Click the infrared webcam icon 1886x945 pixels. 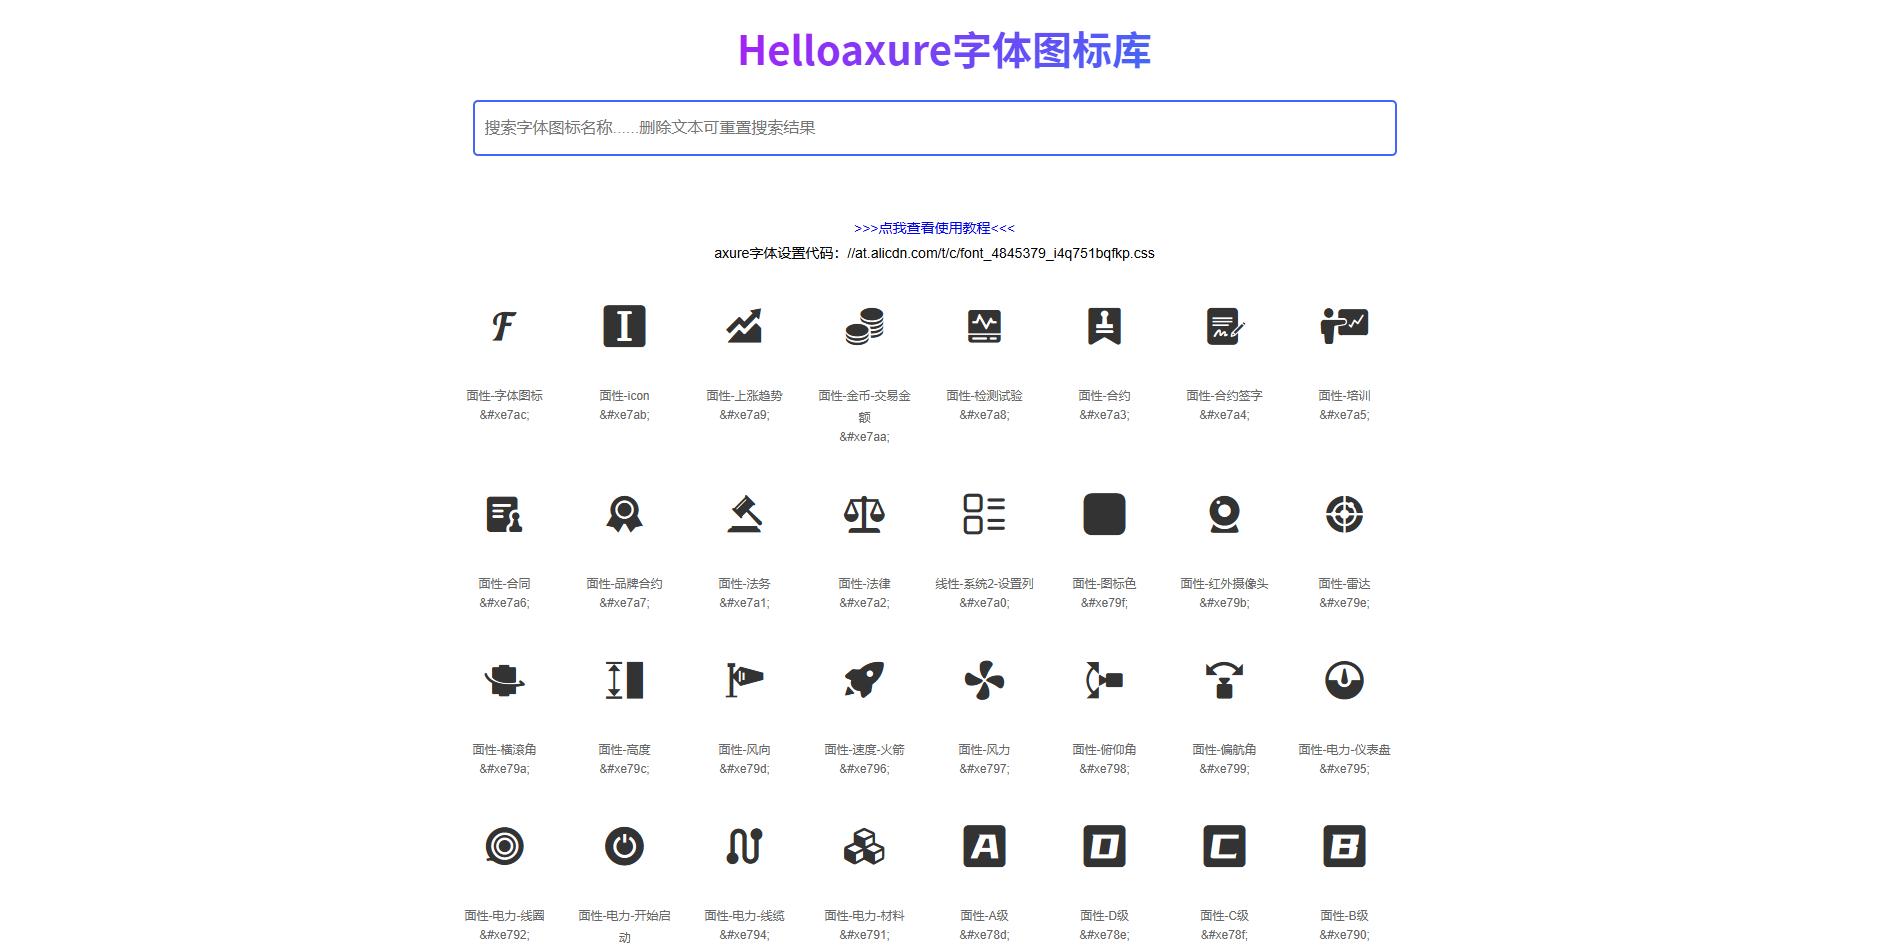[x=1224, y=514]
